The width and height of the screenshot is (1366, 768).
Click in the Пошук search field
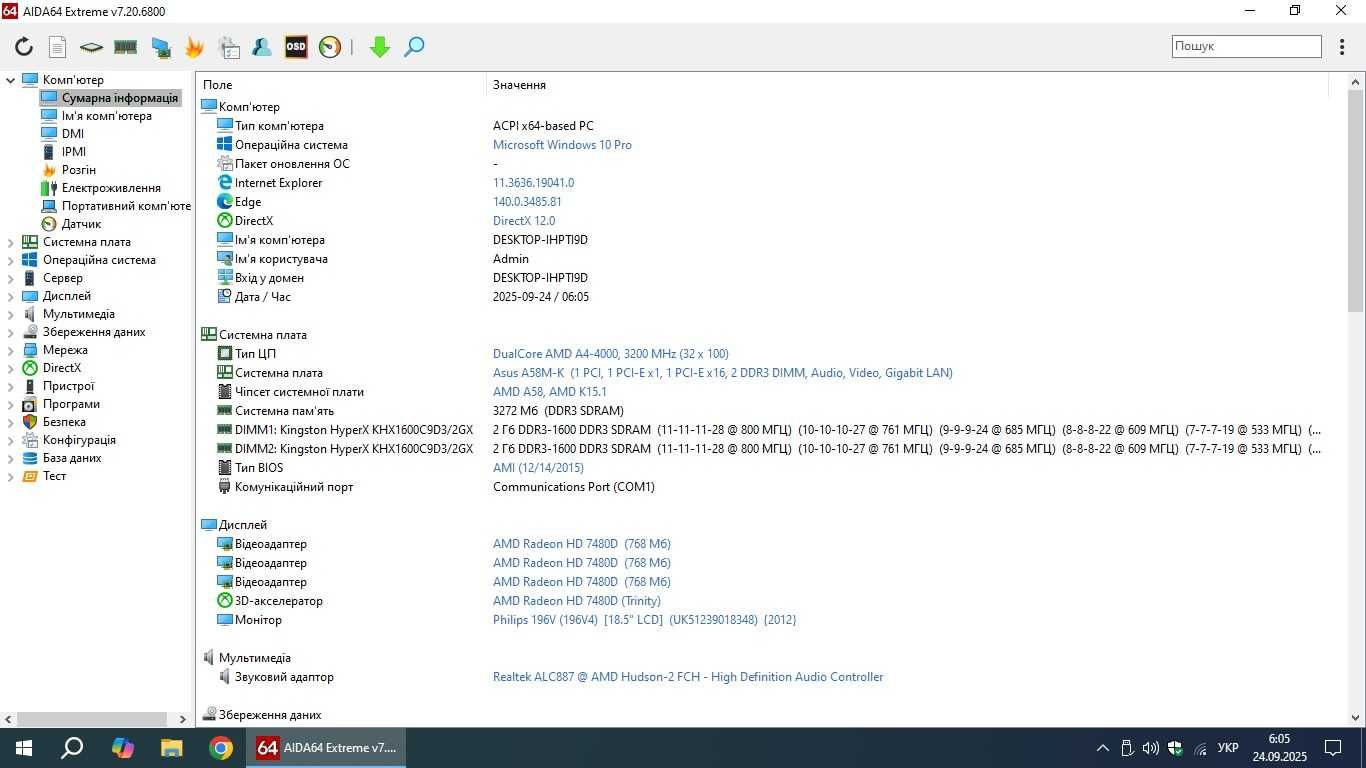[x=1247, y=46]
